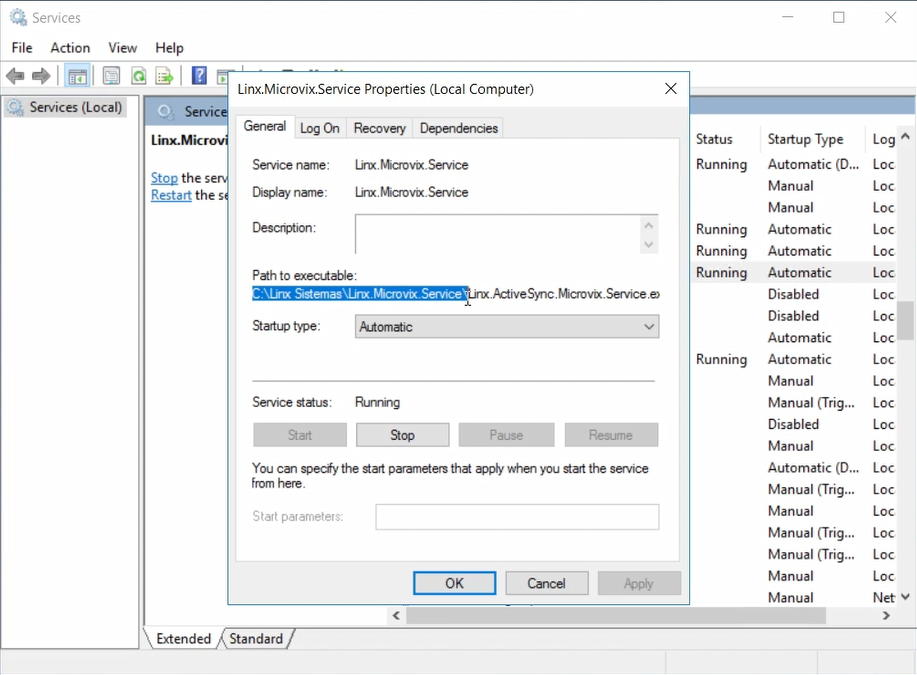Open the View menu
Image resolution: width=917 pixels, height=675 pixels.
(122, 47)
